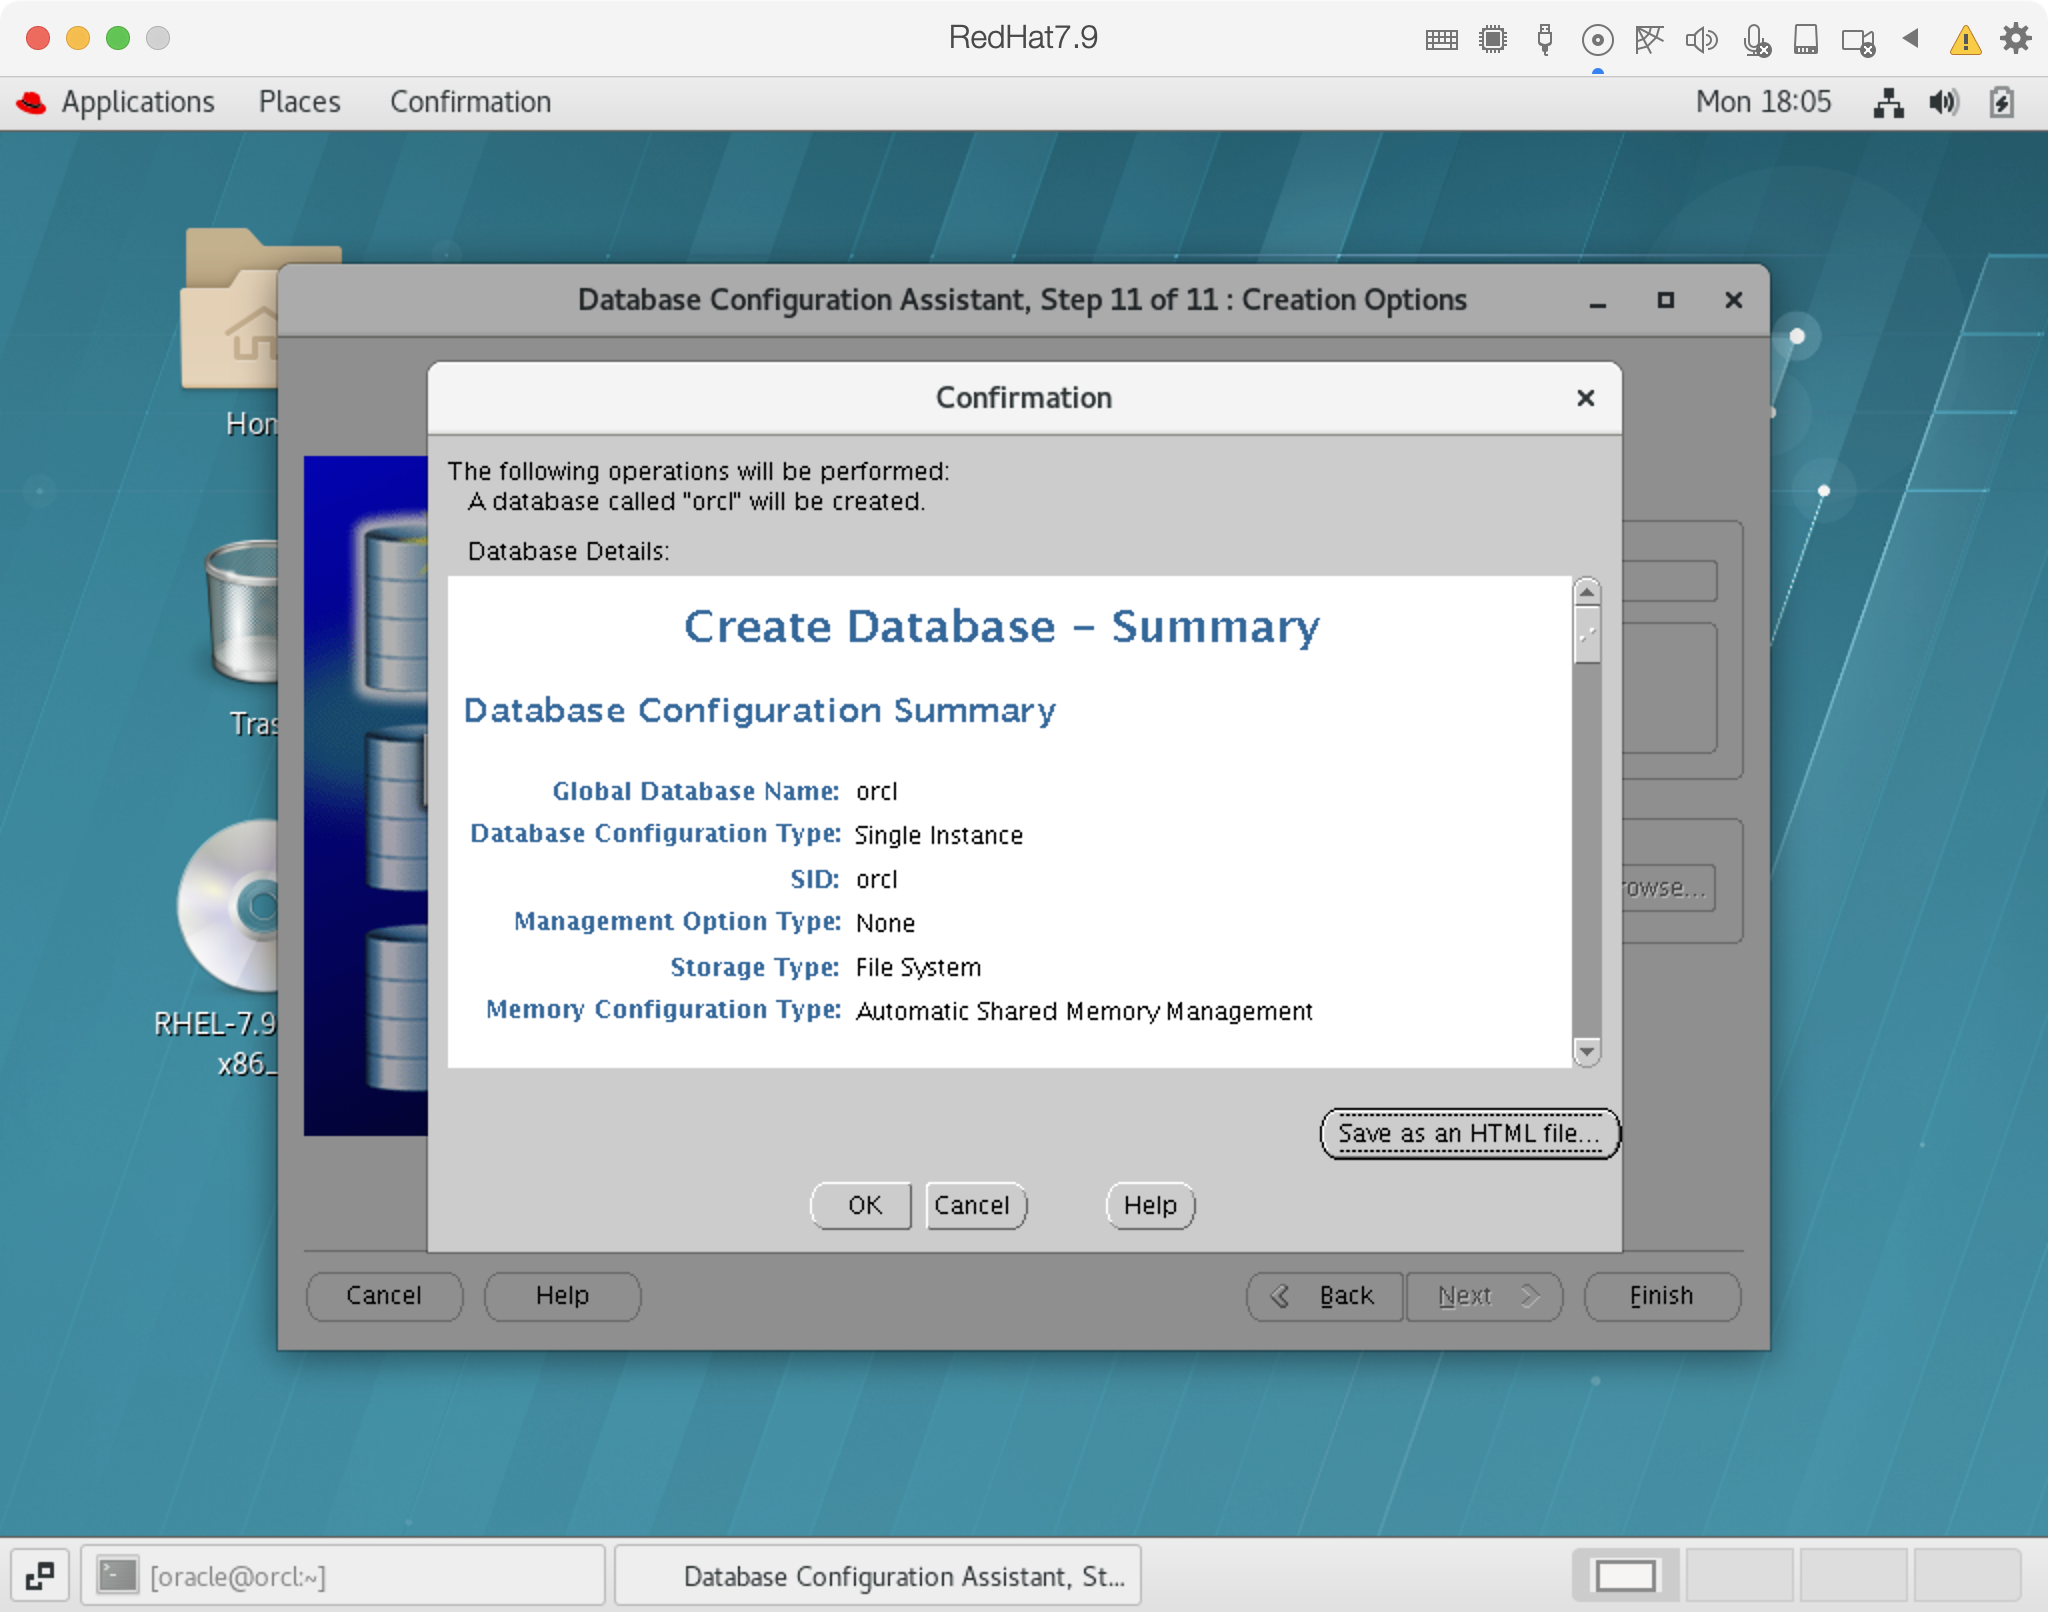Click the summary scrollbar up arrow
Viewport: 2048px width, 1612px height.
point(1586,592)
